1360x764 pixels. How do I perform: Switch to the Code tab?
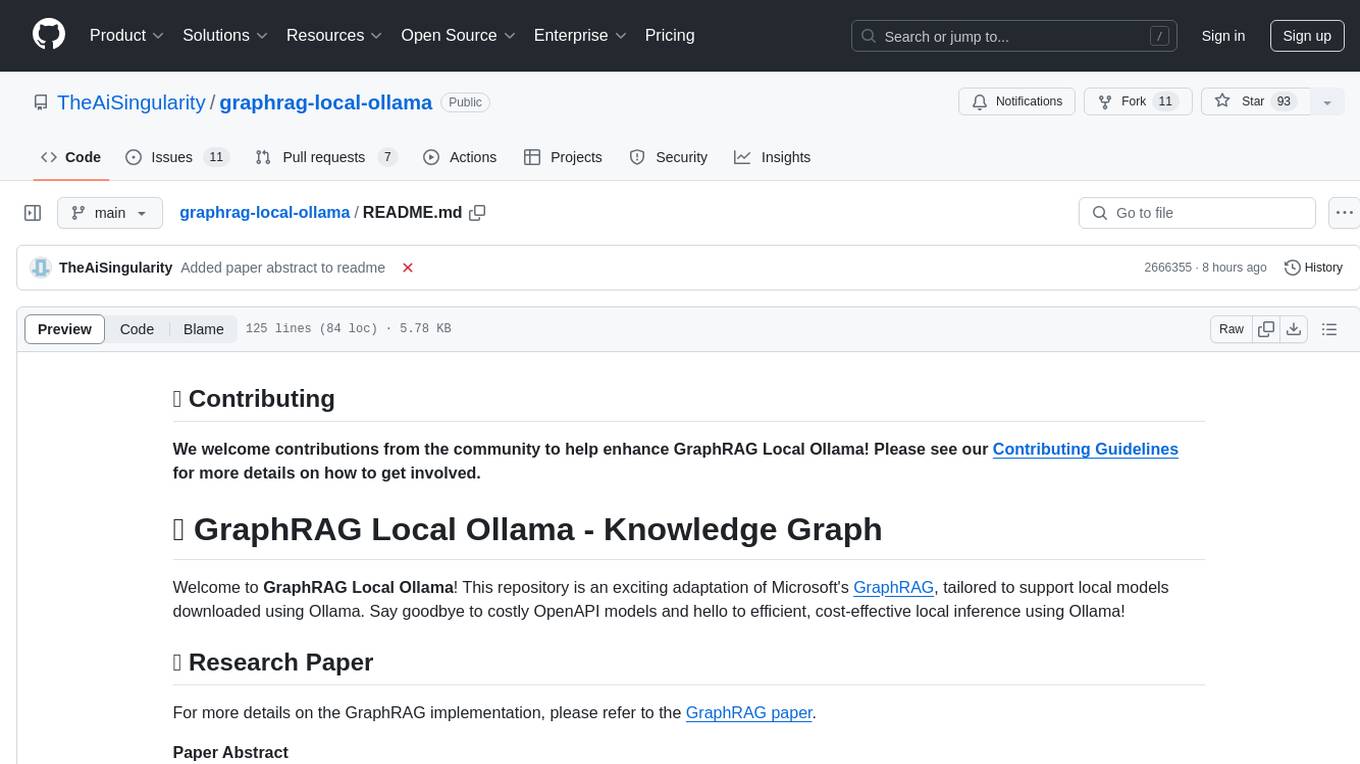pyautogui.click(x=71, y=157)
